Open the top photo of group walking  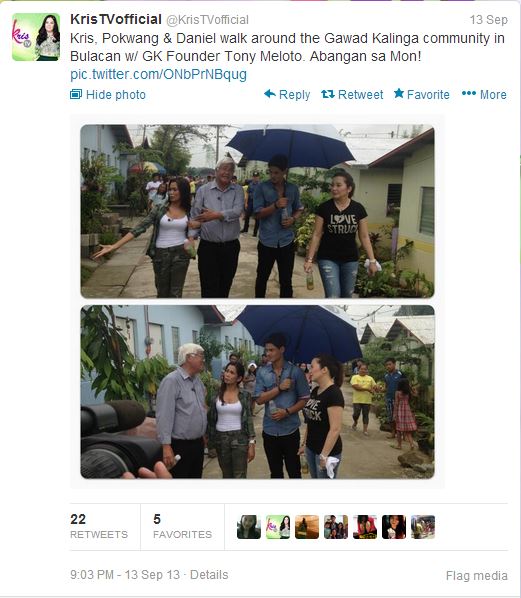[x=257, y=211]
